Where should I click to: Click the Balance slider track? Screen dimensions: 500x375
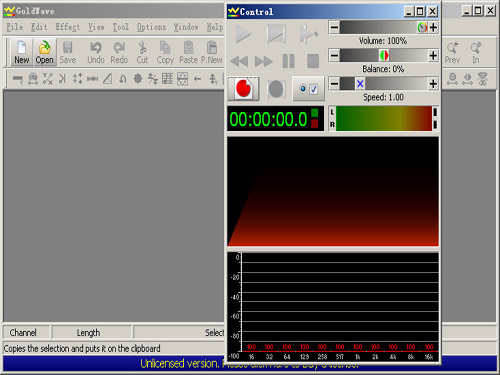click(384, 56)
